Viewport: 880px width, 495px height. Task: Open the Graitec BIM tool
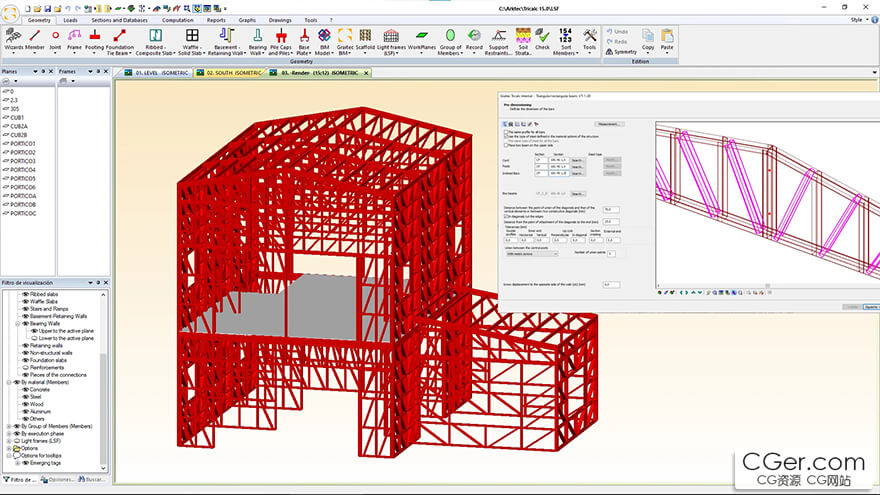[x=345, y=42]
